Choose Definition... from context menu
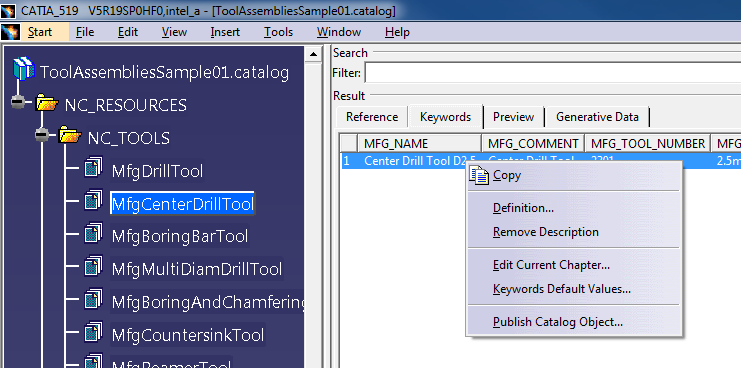 (x=523, y=208)
